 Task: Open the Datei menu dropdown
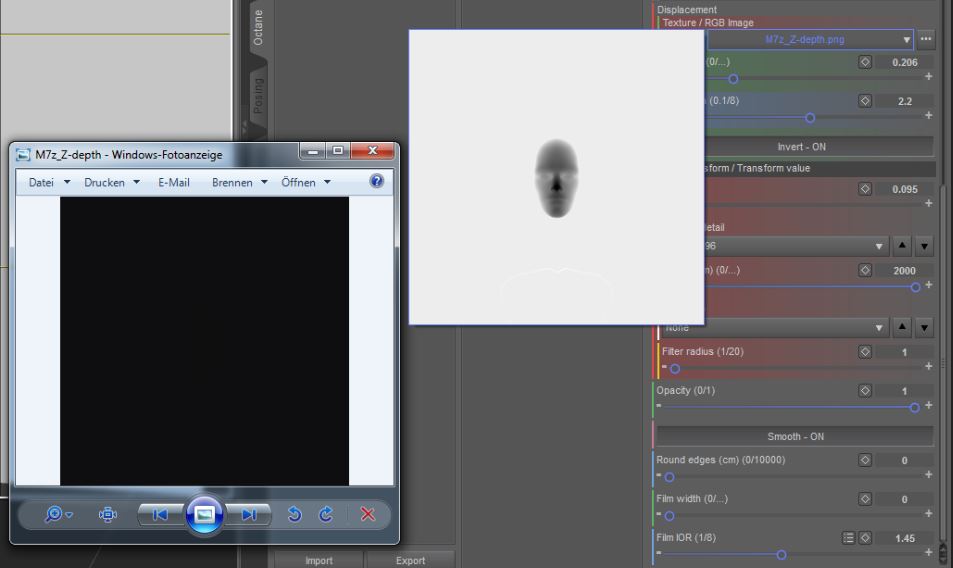[x=49, y=182]
